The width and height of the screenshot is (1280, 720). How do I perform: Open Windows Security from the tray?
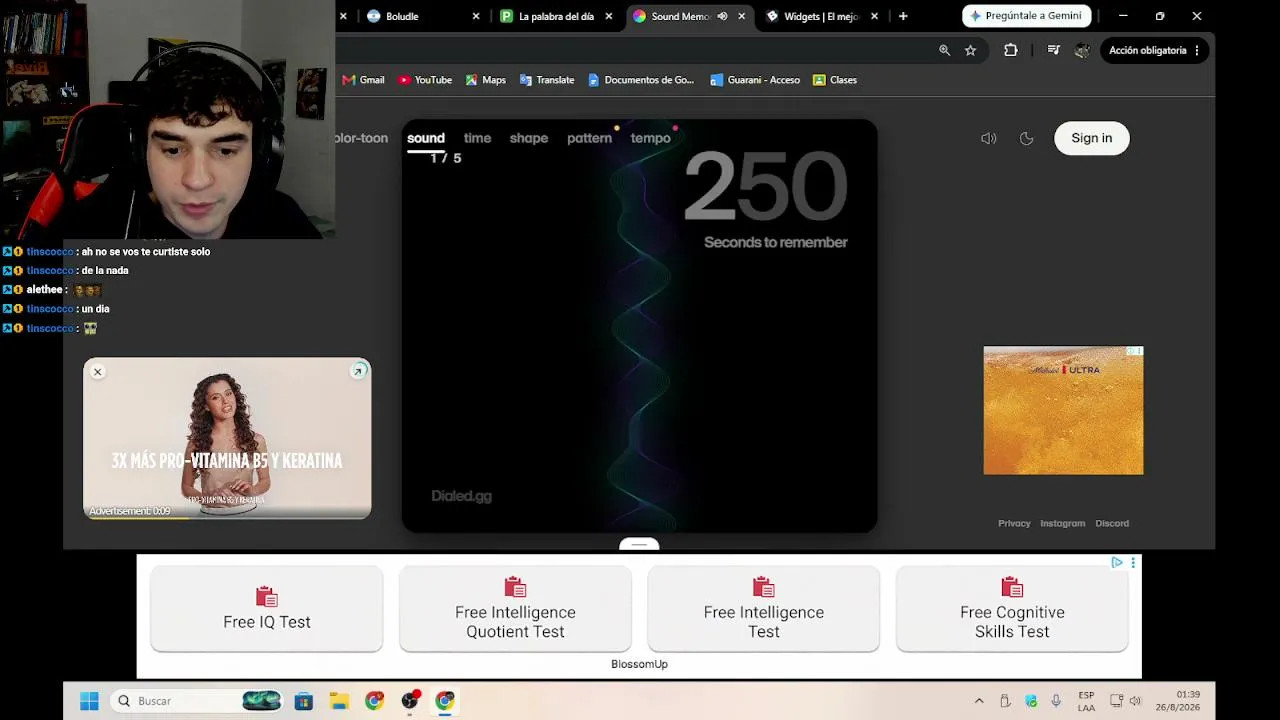[1031, 701]
